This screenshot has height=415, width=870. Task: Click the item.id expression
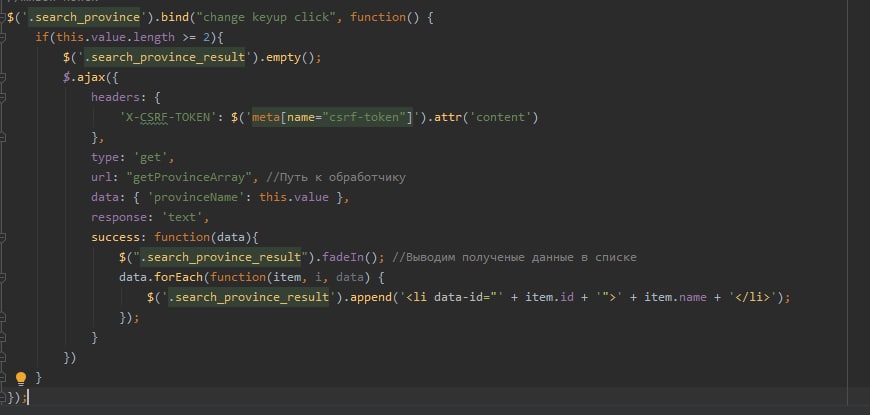click(x=549, y=297)
